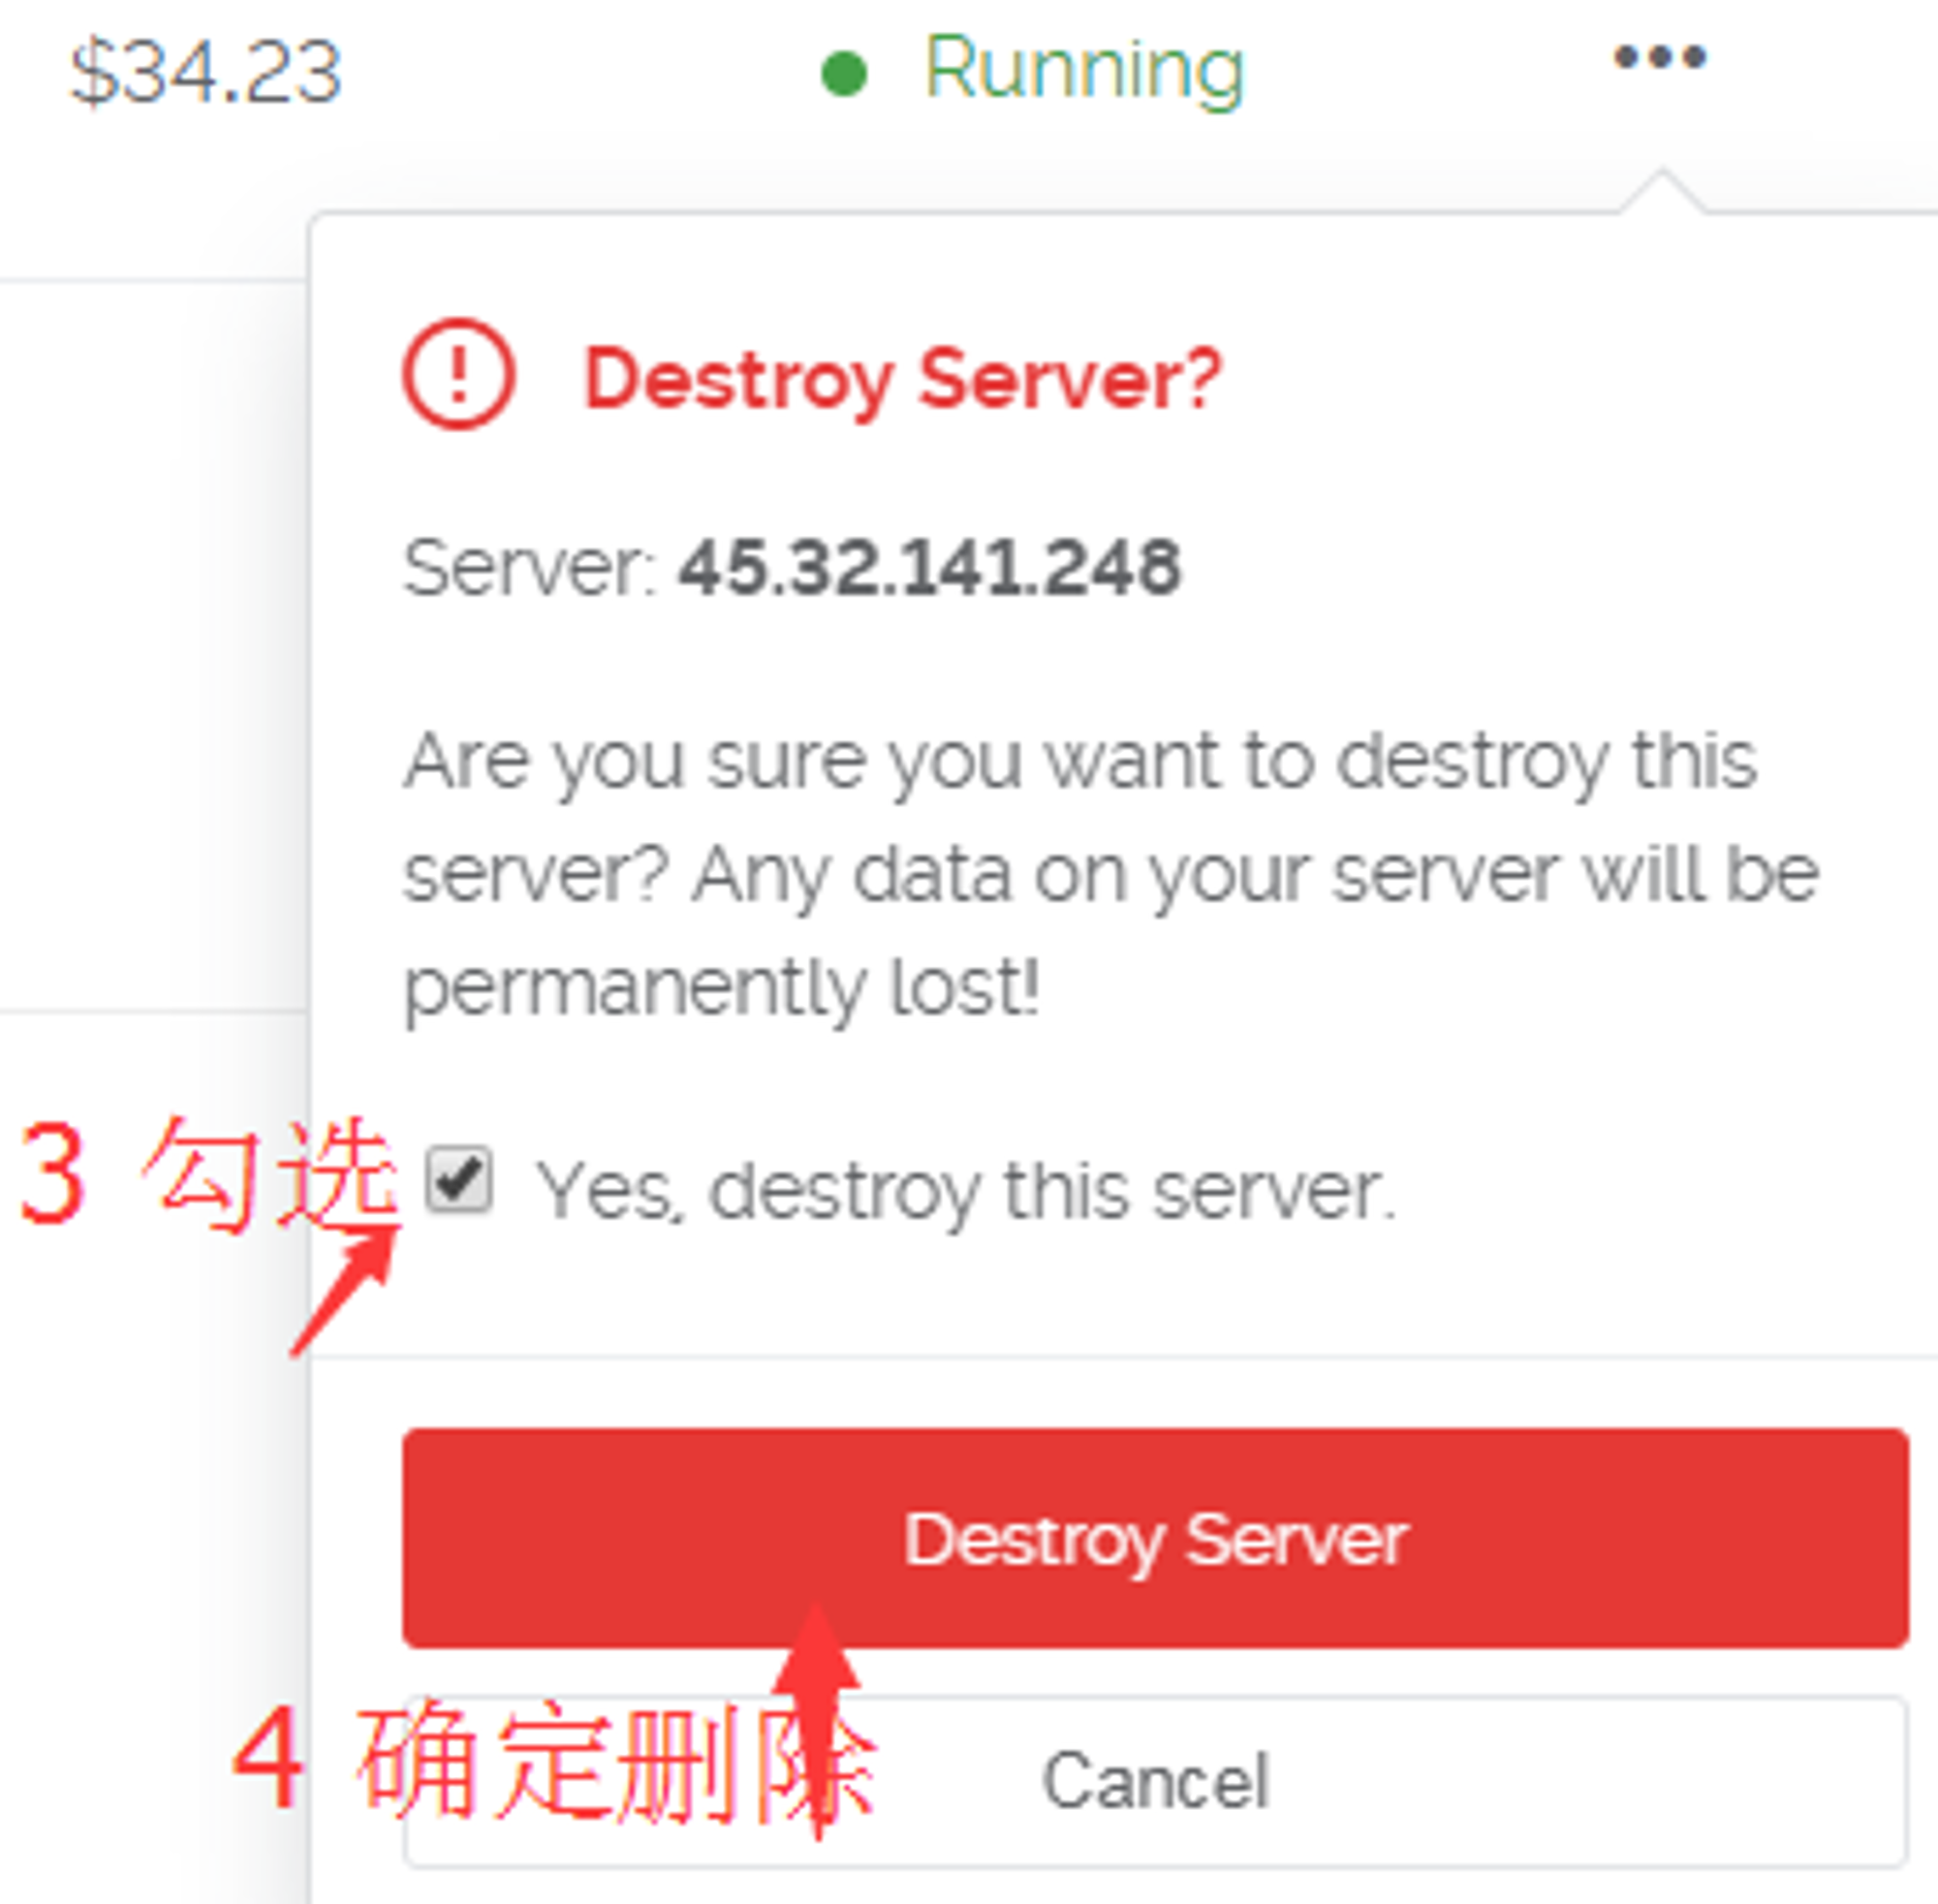This screenshot has width=1938, height=1904.
Task: Click the popover caret below the dots menu
Action: point(1662,191)
